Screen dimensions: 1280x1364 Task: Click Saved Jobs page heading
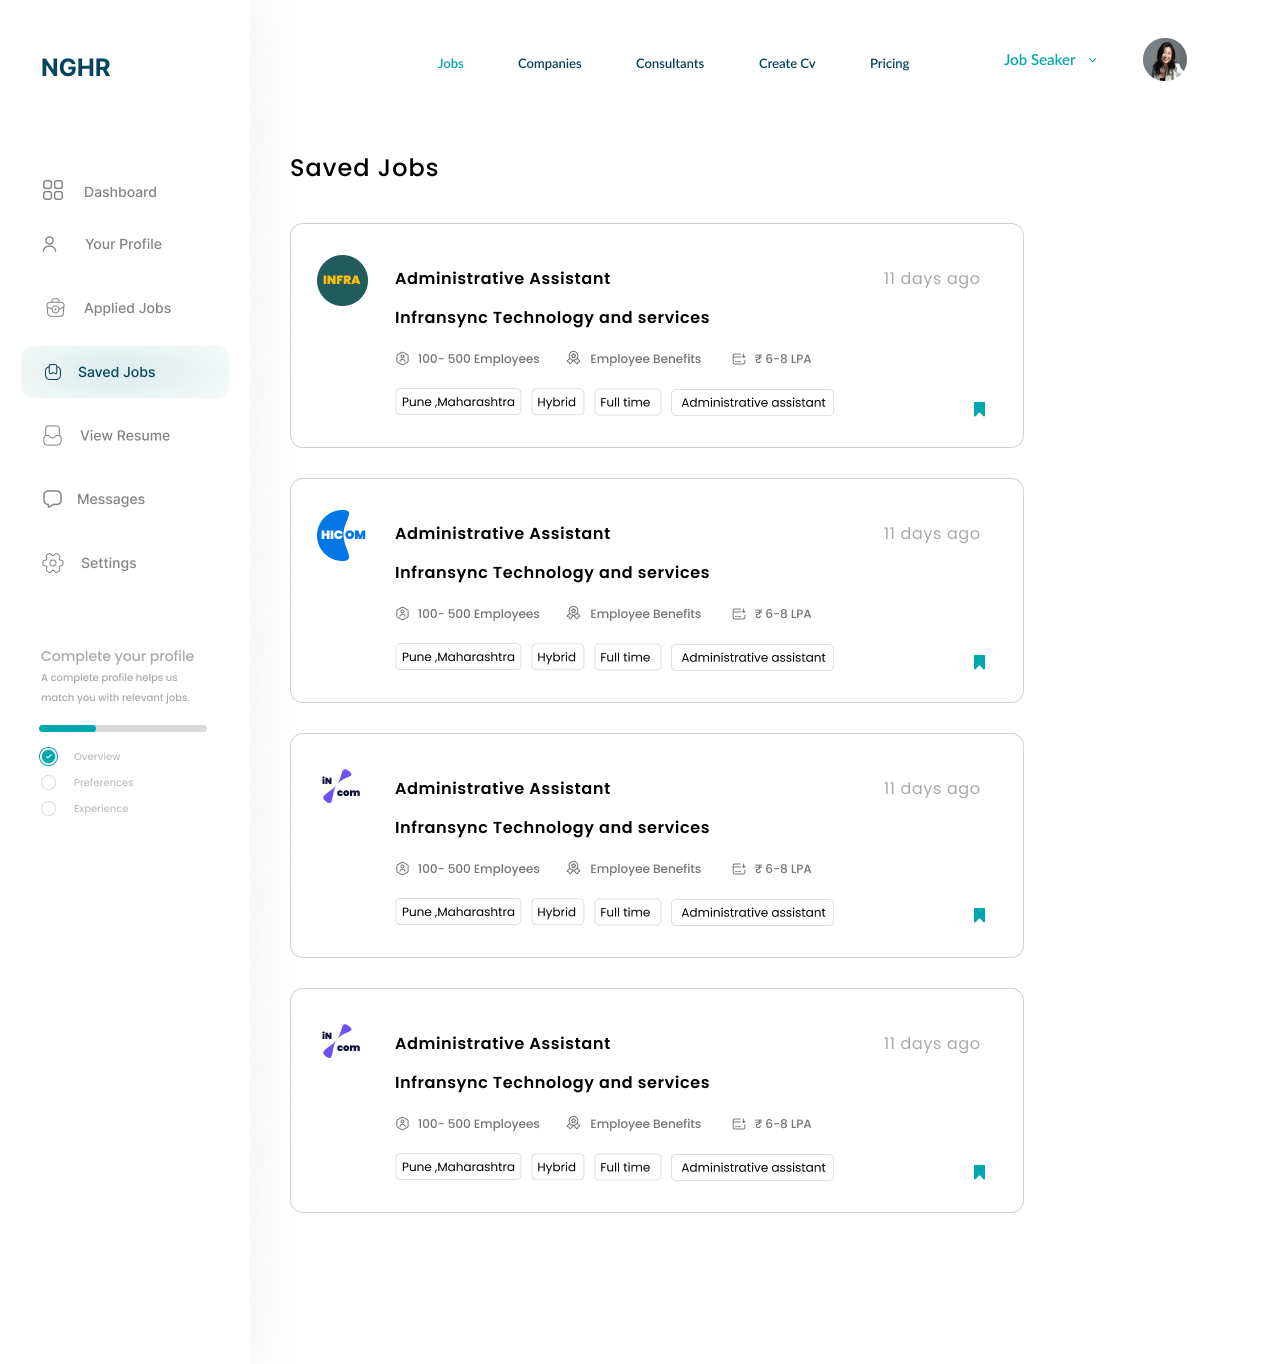click(364, 167)
